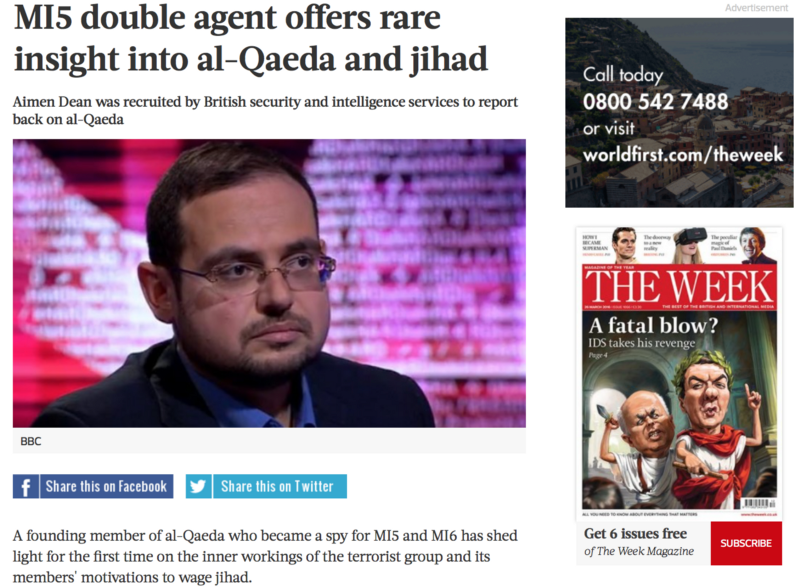Click the Call today text in advert
The image size is (800, 588).
(623, 75)
